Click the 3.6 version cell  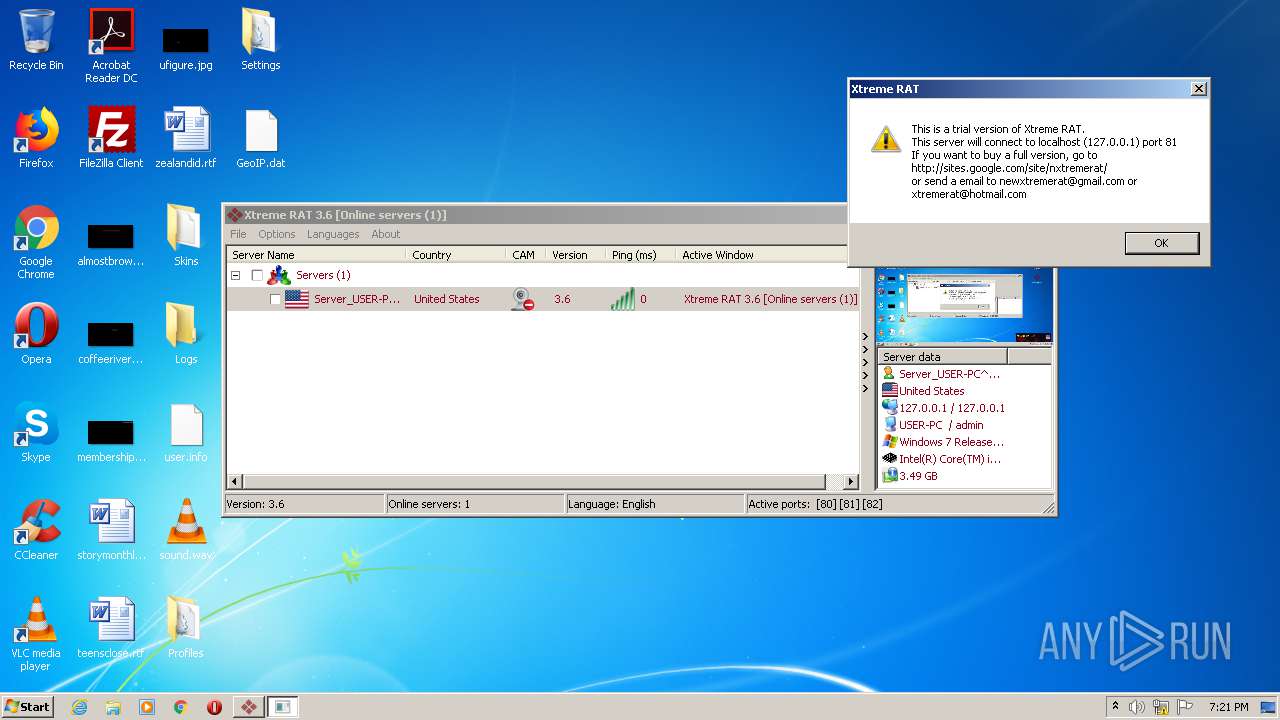[x=562, y=299]
